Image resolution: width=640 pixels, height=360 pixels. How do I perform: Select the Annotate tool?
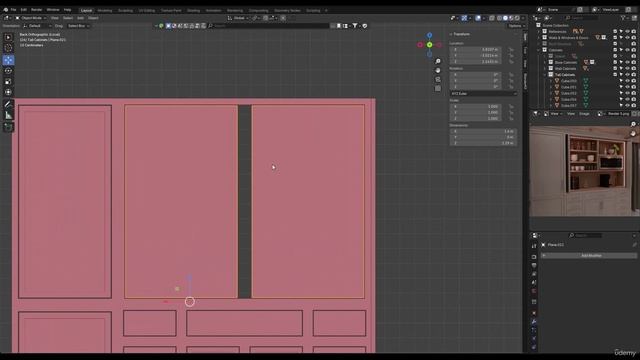(x=8, y=104)
